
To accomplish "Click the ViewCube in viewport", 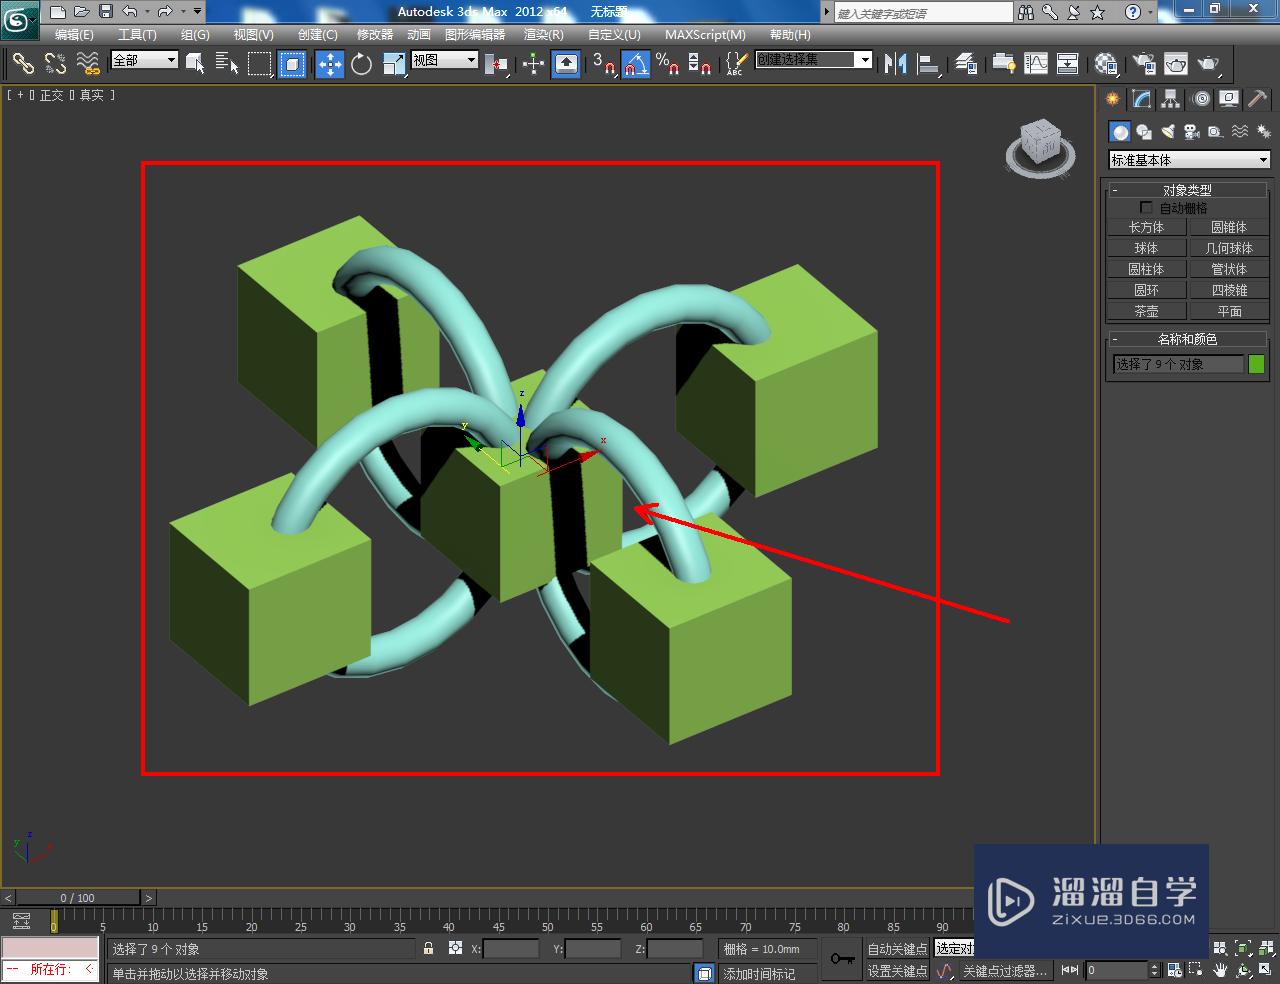I will 1040,148.
